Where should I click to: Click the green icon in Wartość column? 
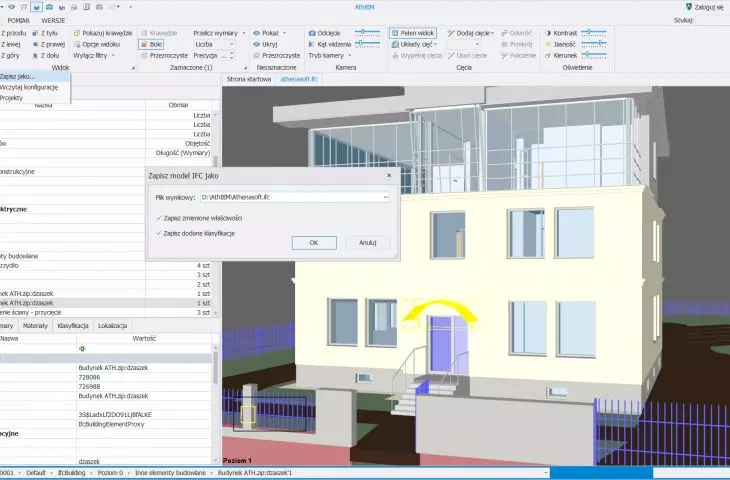(82, 349)
